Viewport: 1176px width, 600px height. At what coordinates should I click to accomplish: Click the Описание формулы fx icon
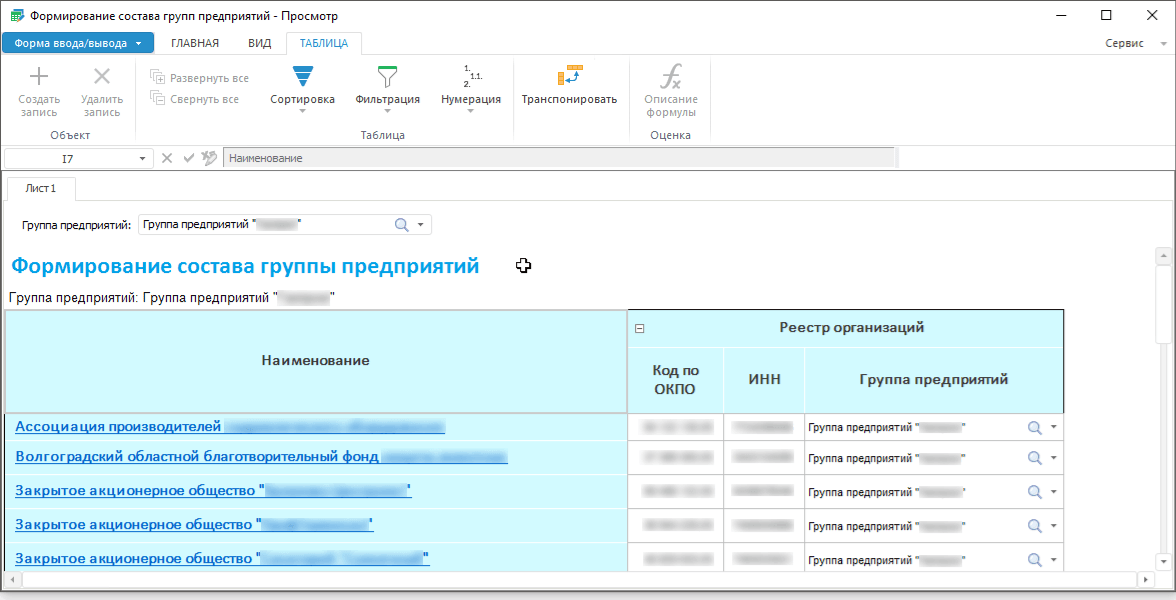click(x=670, y=76)
